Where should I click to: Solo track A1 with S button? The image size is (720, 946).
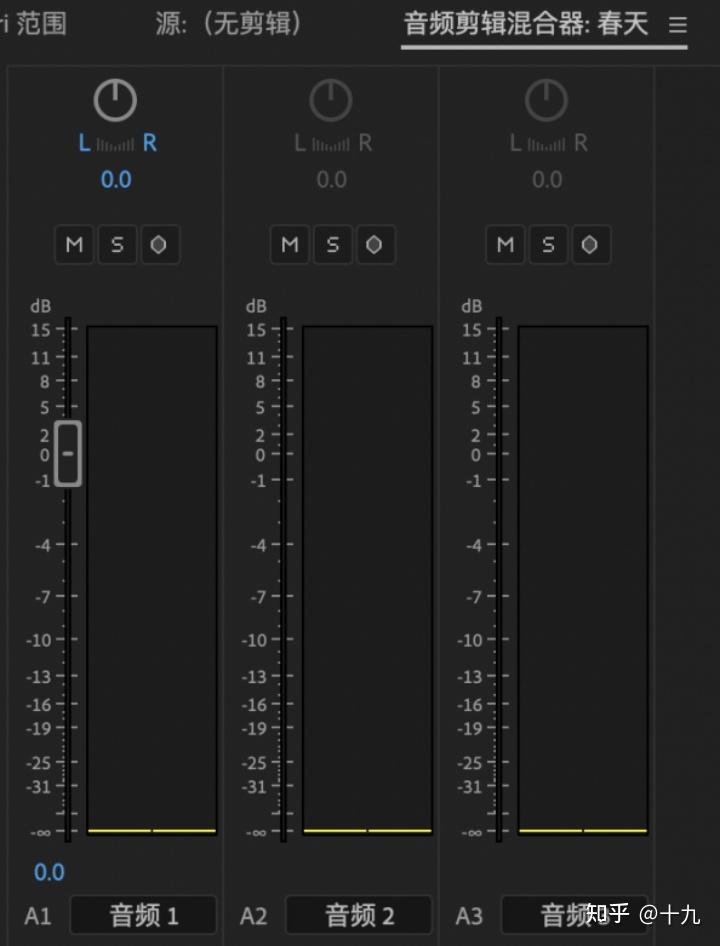point(117,245)
